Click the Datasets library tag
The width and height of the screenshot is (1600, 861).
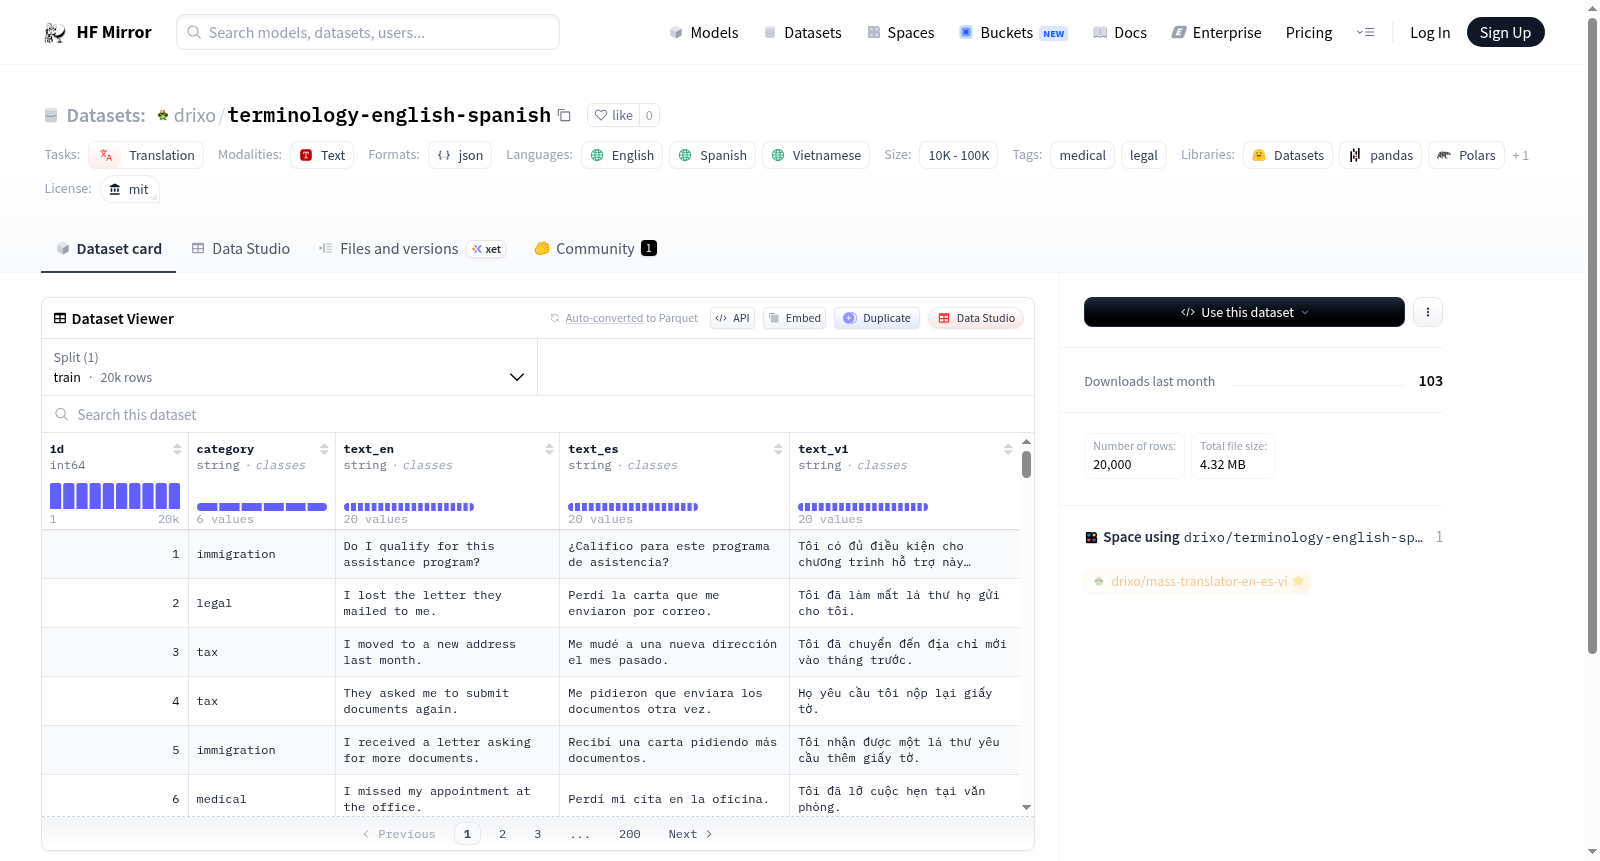(x=1288, y=155)
